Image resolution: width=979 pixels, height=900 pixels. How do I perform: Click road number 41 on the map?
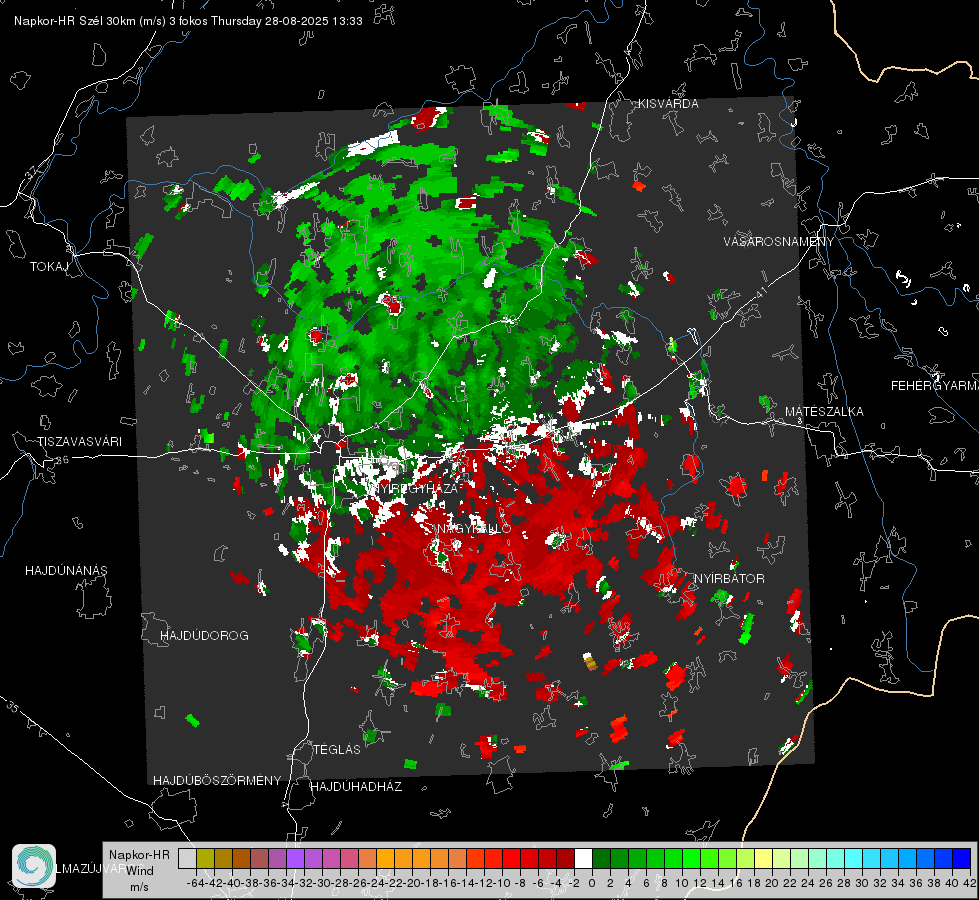[x=761, y=292]
